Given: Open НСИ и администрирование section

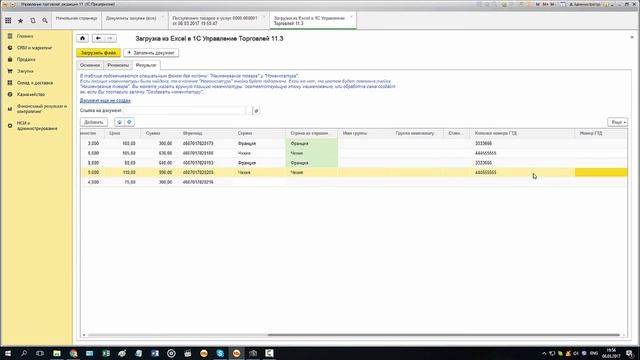Looking at the screenshot, I should 37,126.
